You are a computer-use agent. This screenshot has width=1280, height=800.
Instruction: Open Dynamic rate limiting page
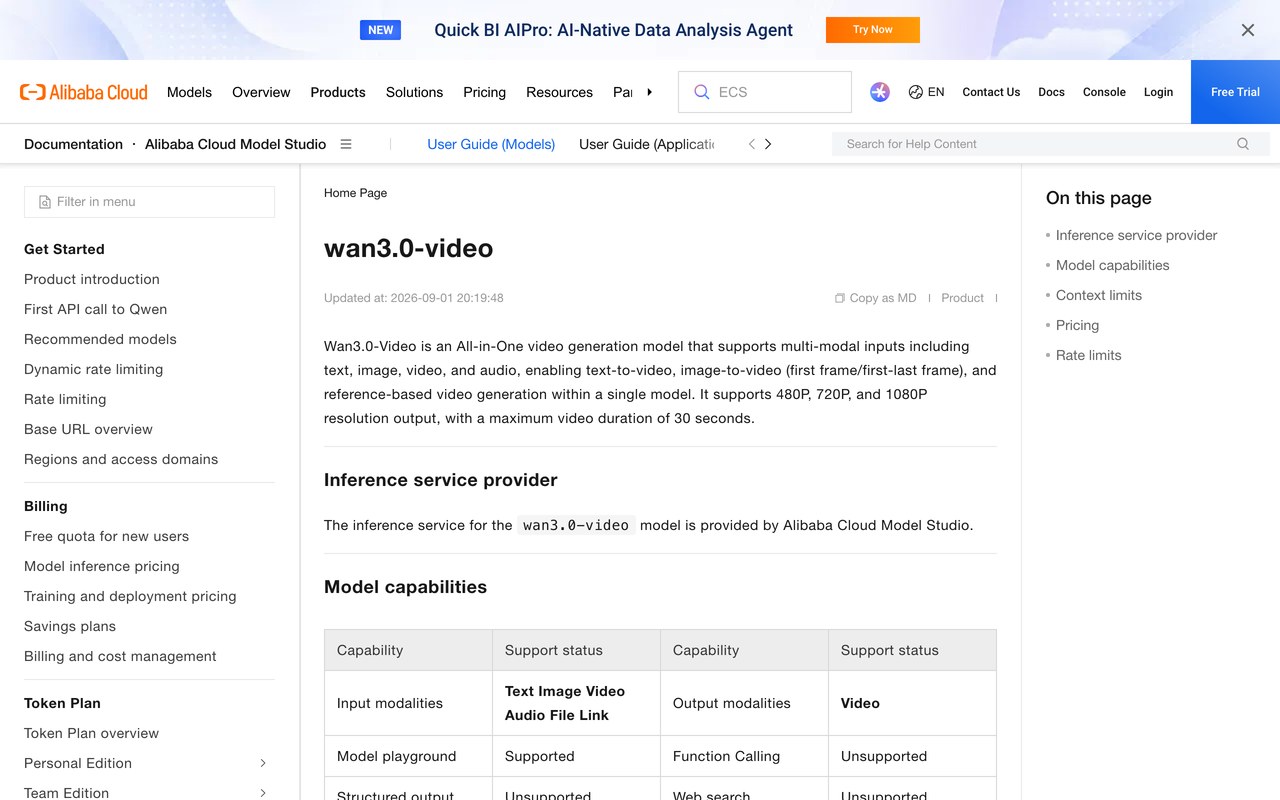94,369
